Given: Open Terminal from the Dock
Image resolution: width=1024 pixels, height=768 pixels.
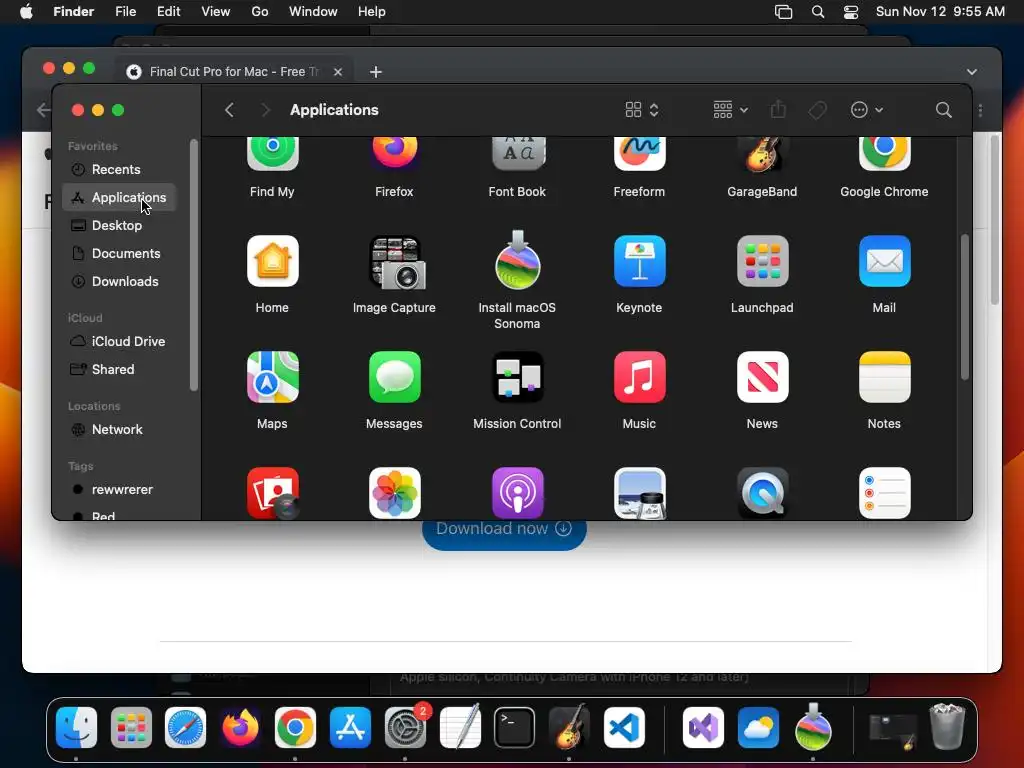Looking at the screenshot, I should click(515, 728).
